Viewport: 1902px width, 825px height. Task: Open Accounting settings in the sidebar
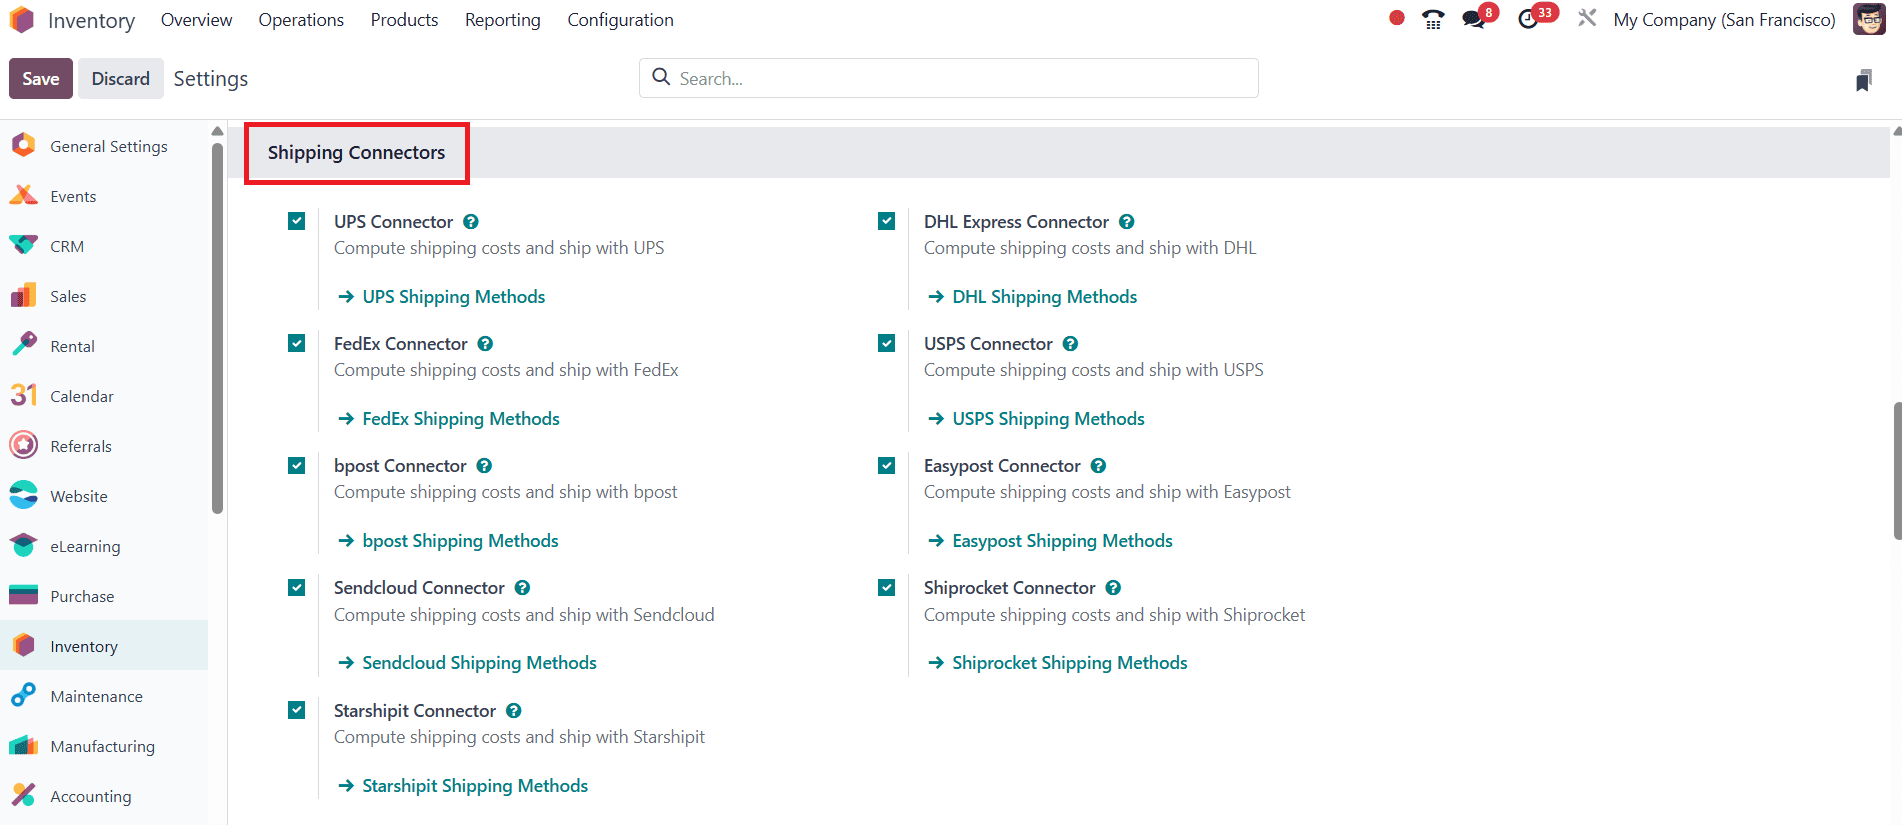tap(104, 796)
